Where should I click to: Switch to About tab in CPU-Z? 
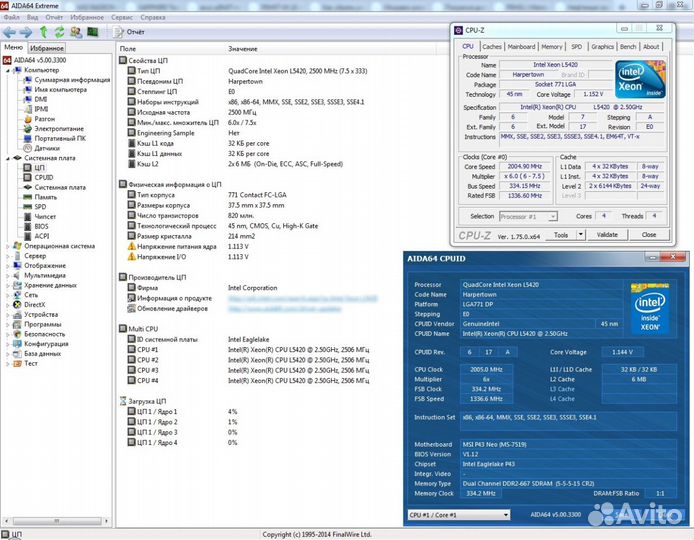pyautogui.click(x=651, y=46)
